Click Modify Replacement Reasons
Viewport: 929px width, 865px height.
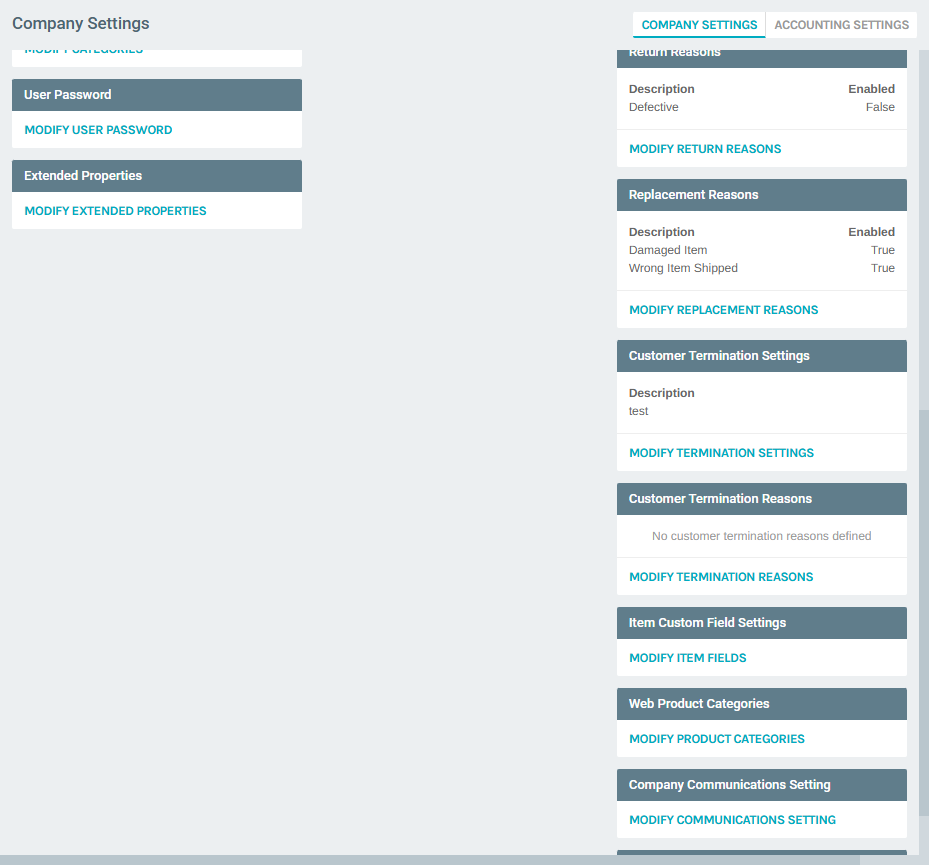point(723,309)
